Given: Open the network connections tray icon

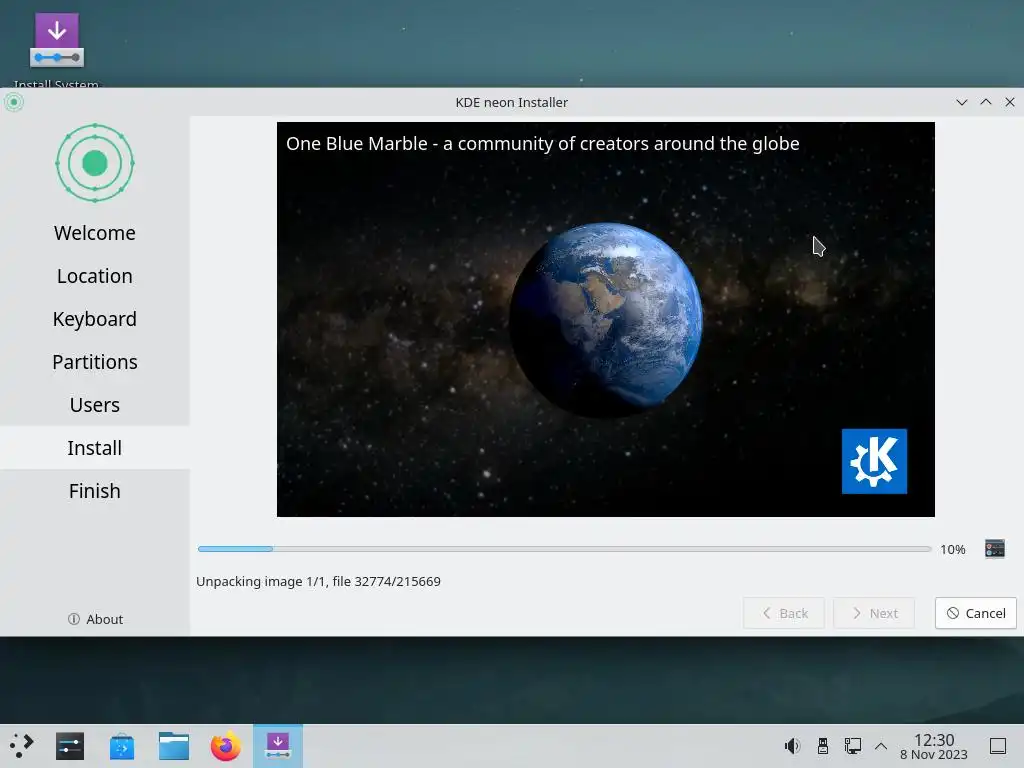Looking at the screenshot, I should [853, 746].
